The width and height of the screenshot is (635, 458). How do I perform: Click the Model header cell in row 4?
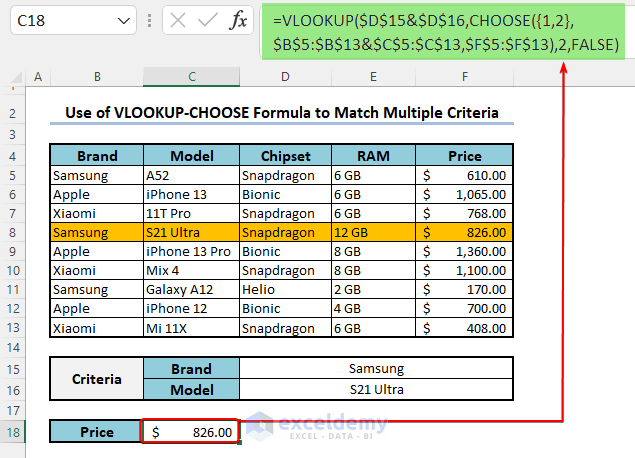(192, 156)
